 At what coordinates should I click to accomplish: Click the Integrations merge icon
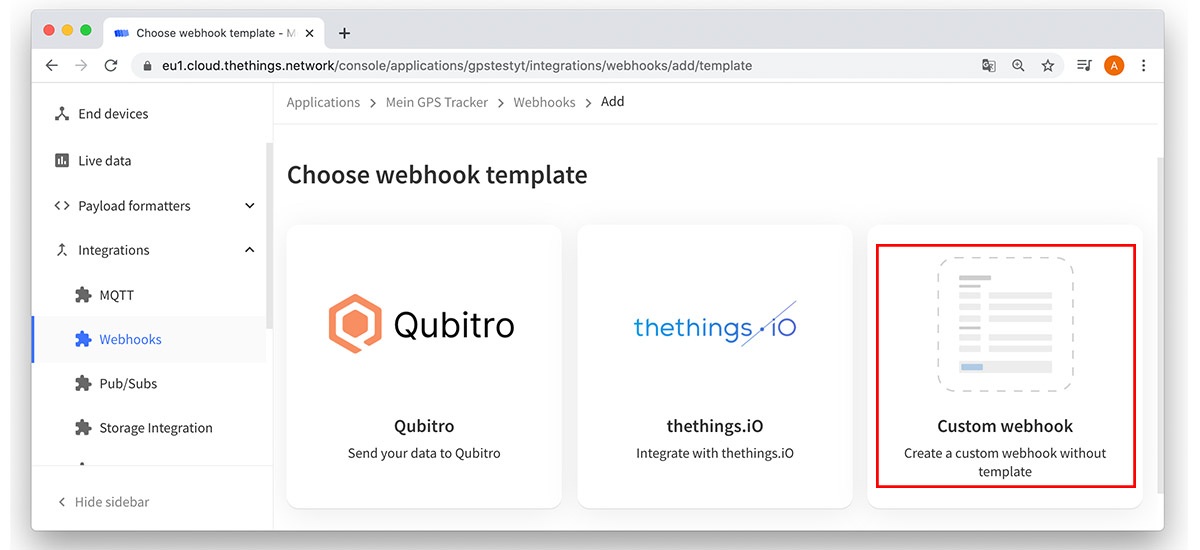tap(61, 250)
